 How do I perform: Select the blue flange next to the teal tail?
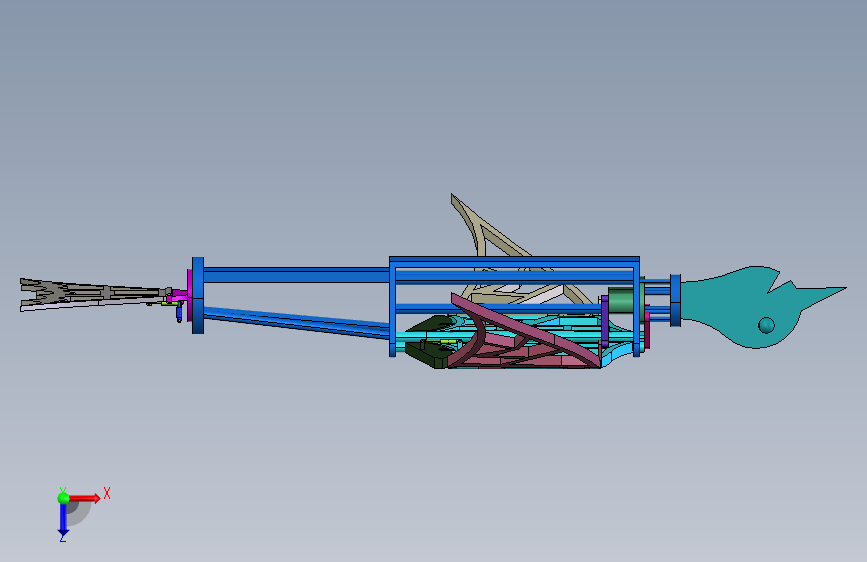(675, 300)
